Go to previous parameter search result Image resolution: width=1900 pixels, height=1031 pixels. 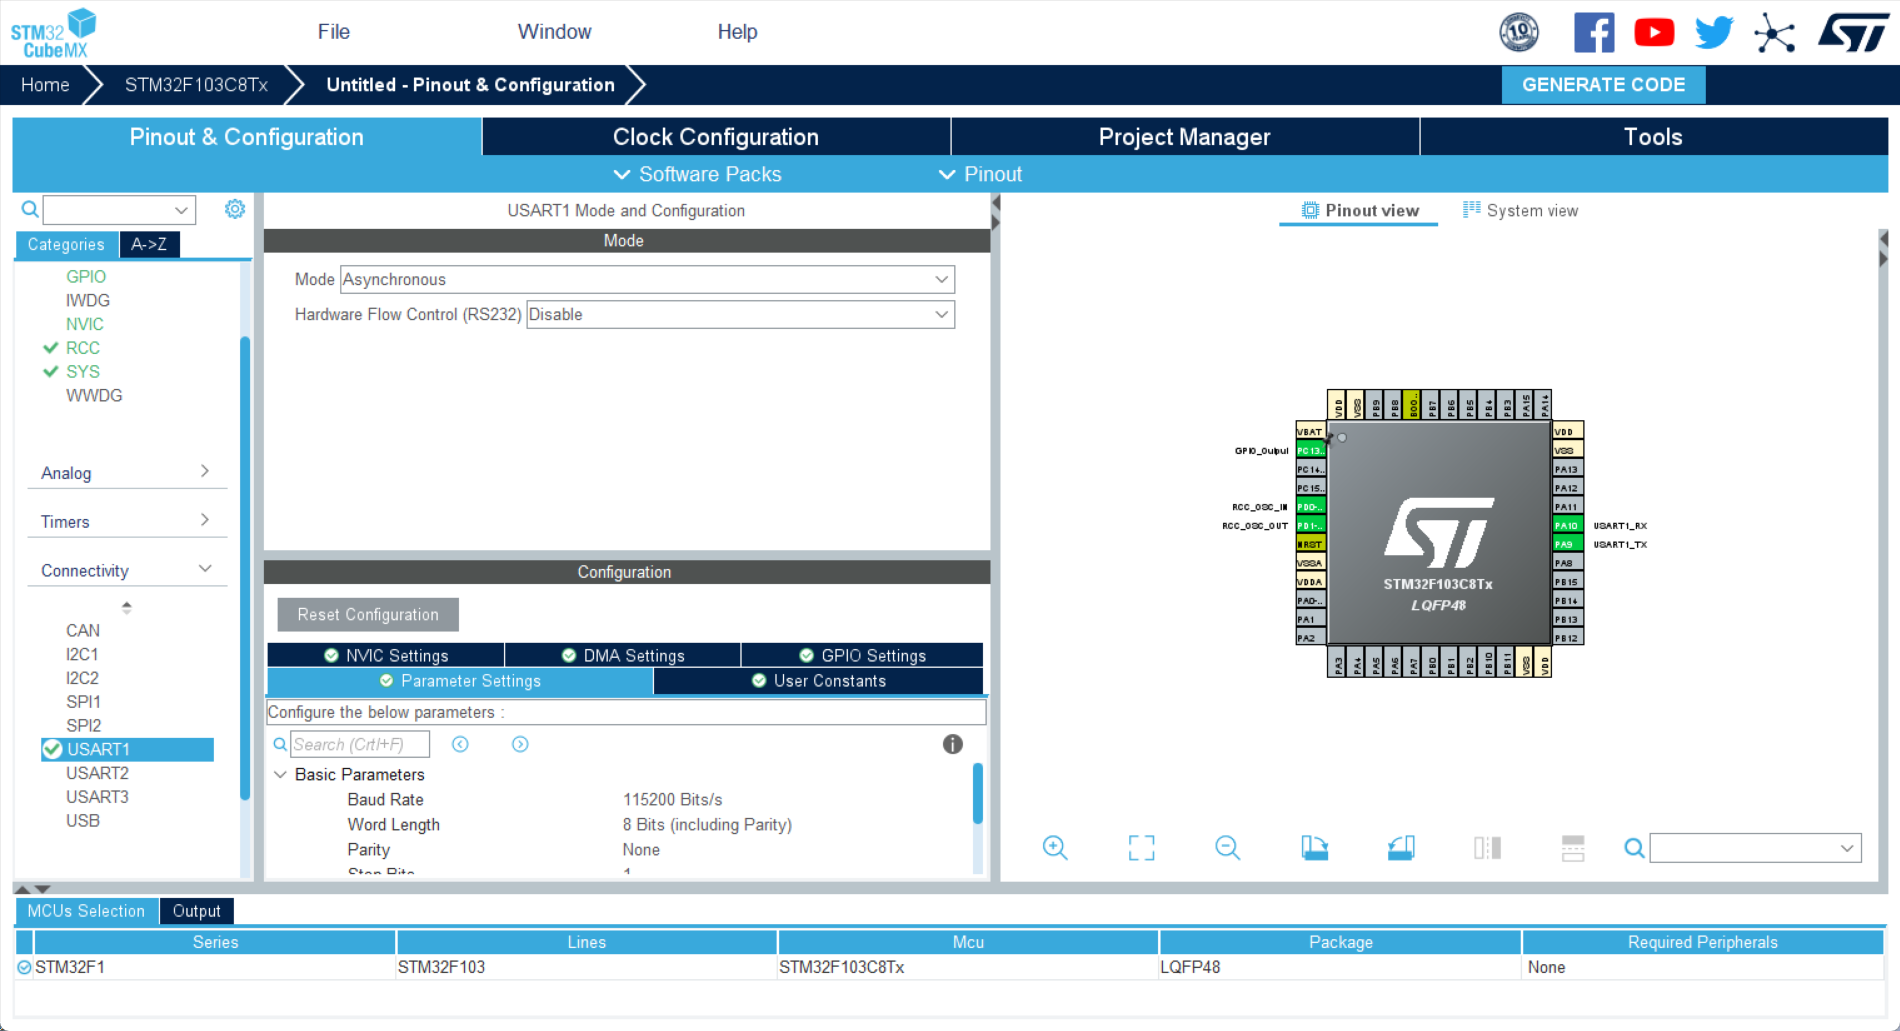pyautogui.click(x=460, y=744)
